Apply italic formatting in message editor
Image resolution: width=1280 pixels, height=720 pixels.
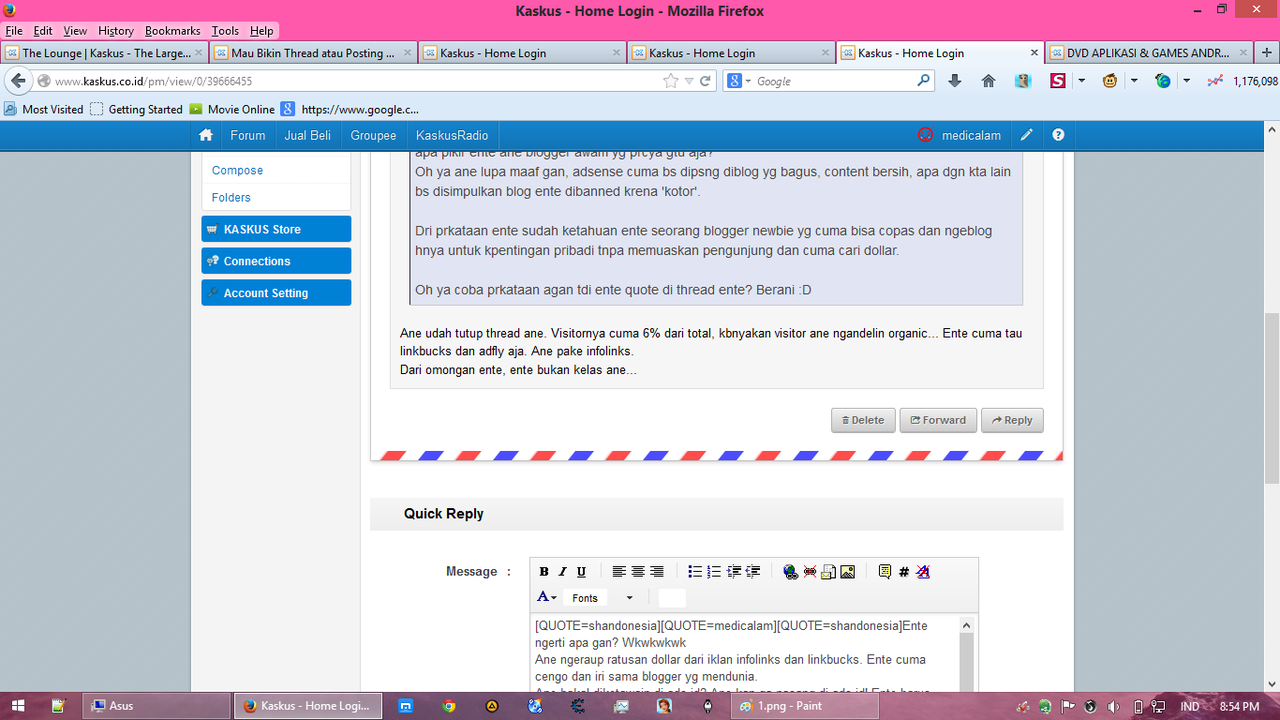563,572
